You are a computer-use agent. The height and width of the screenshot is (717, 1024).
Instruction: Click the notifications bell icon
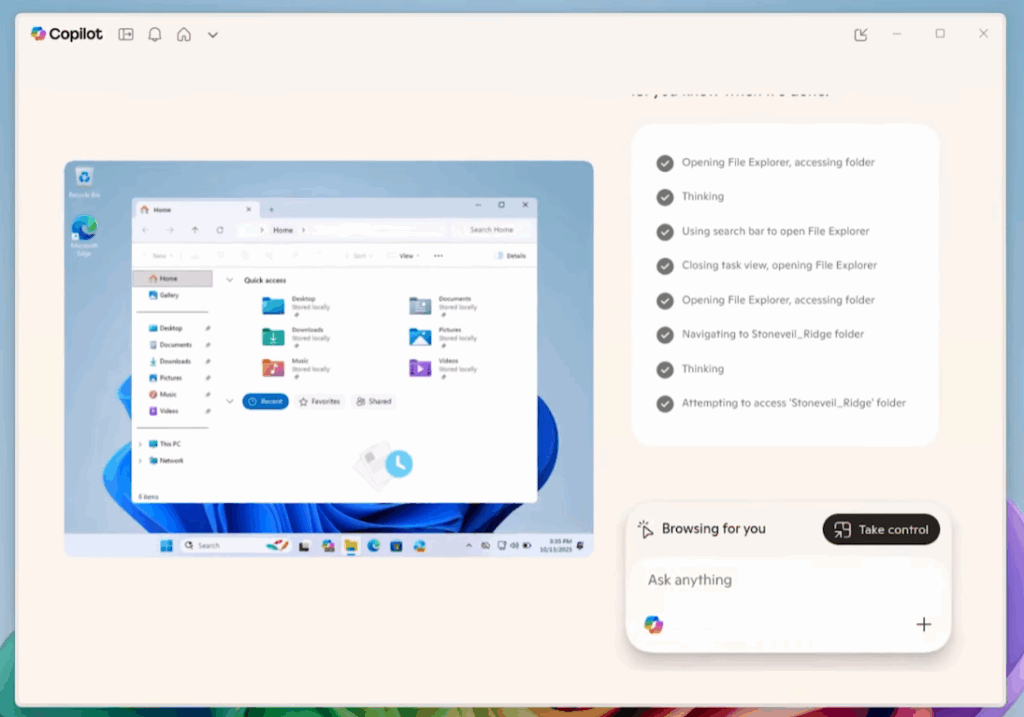pyautogui.click(x=155, y=34)
